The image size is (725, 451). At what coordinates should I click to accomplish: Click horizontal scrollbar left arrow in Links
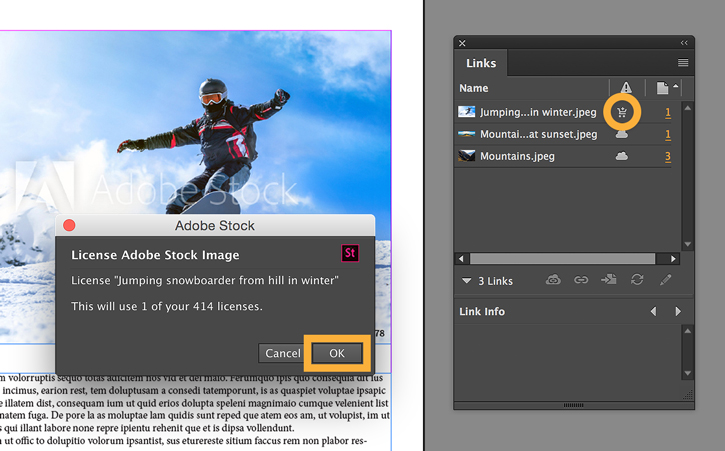tap(461, 259)
